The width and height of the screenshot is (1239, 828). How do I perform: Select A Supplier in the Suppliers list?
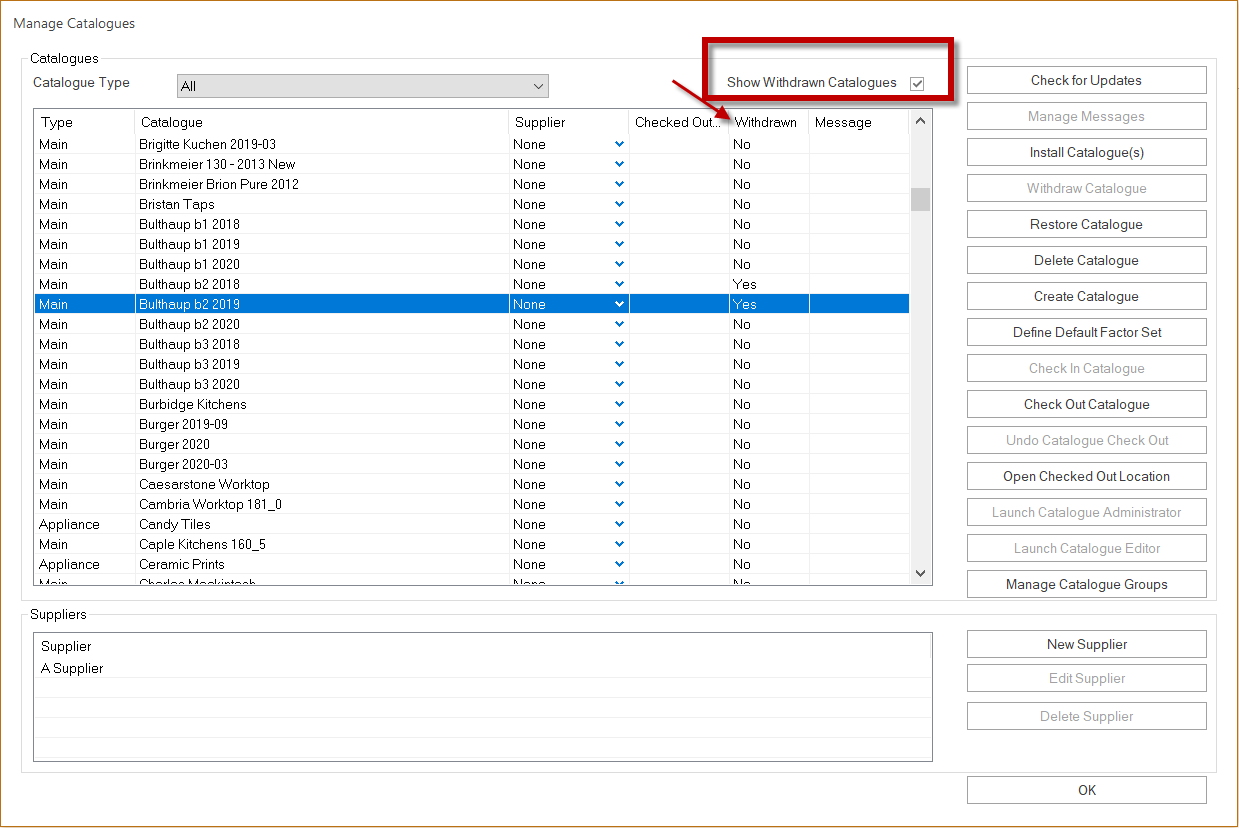click(x=482, y=668)
